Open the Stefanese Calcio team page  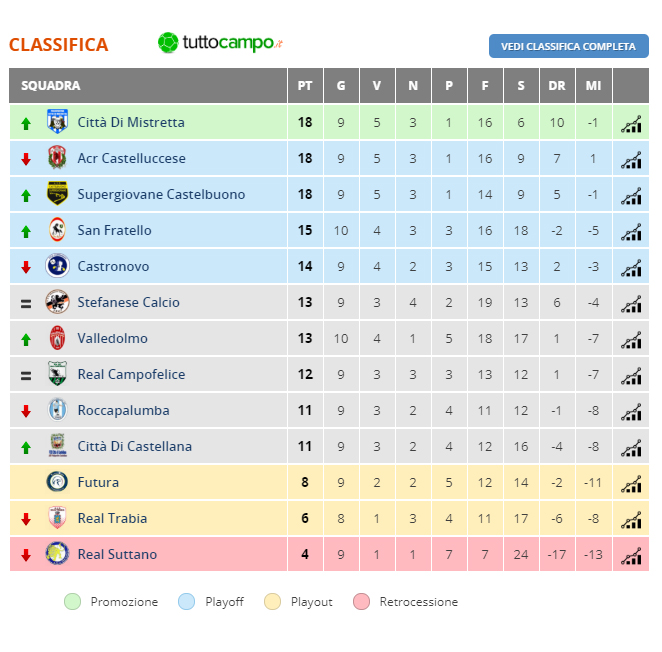[x=128, y=302]
